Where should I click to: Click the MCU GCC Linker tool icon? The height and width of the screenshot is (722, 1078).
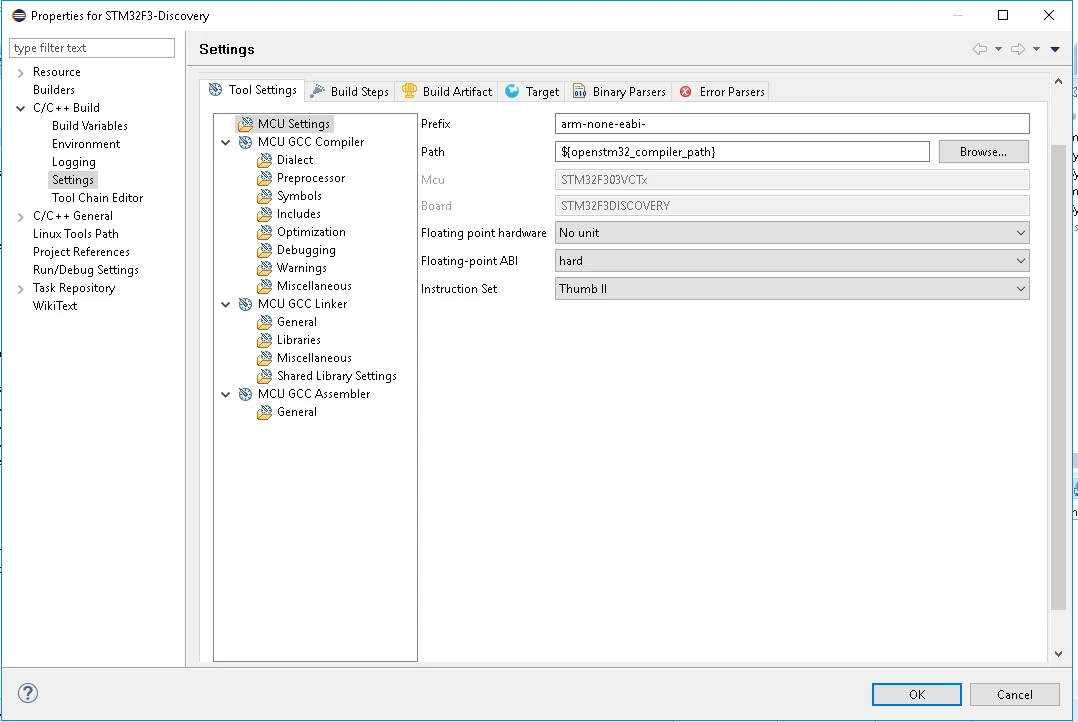point(245,304)
